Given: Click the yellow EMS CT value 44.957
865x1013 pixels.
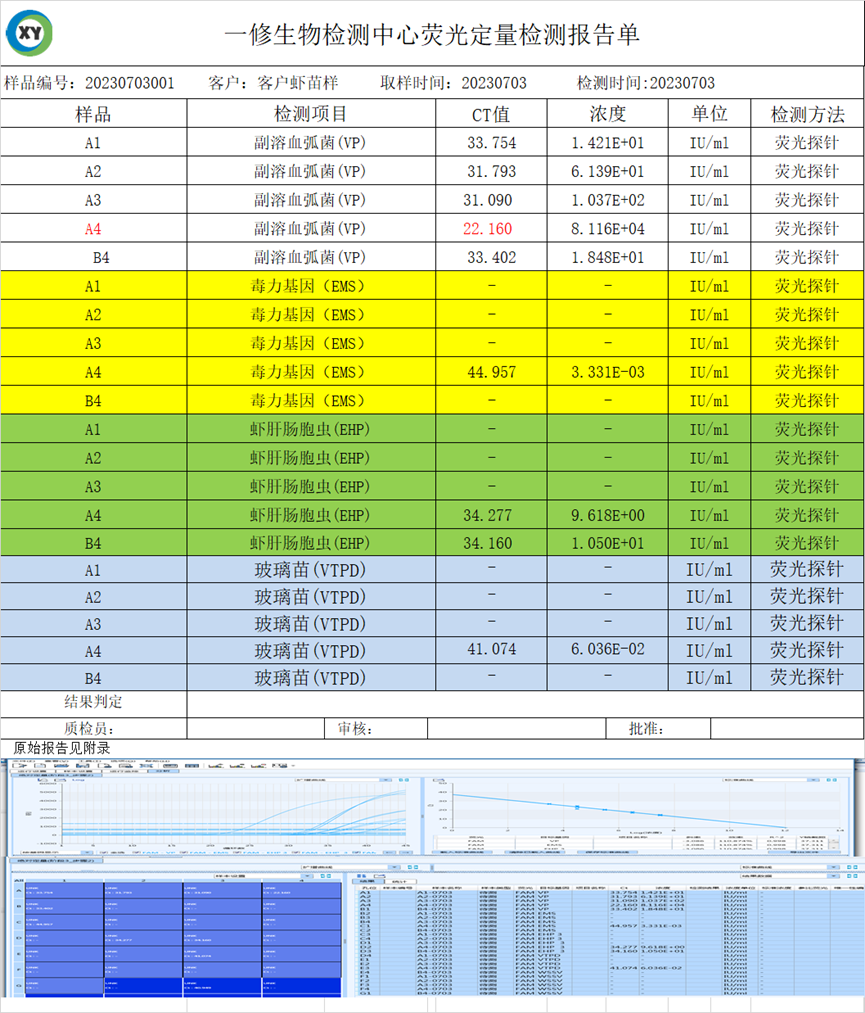Looking at the screenshot, I should 491,372.
